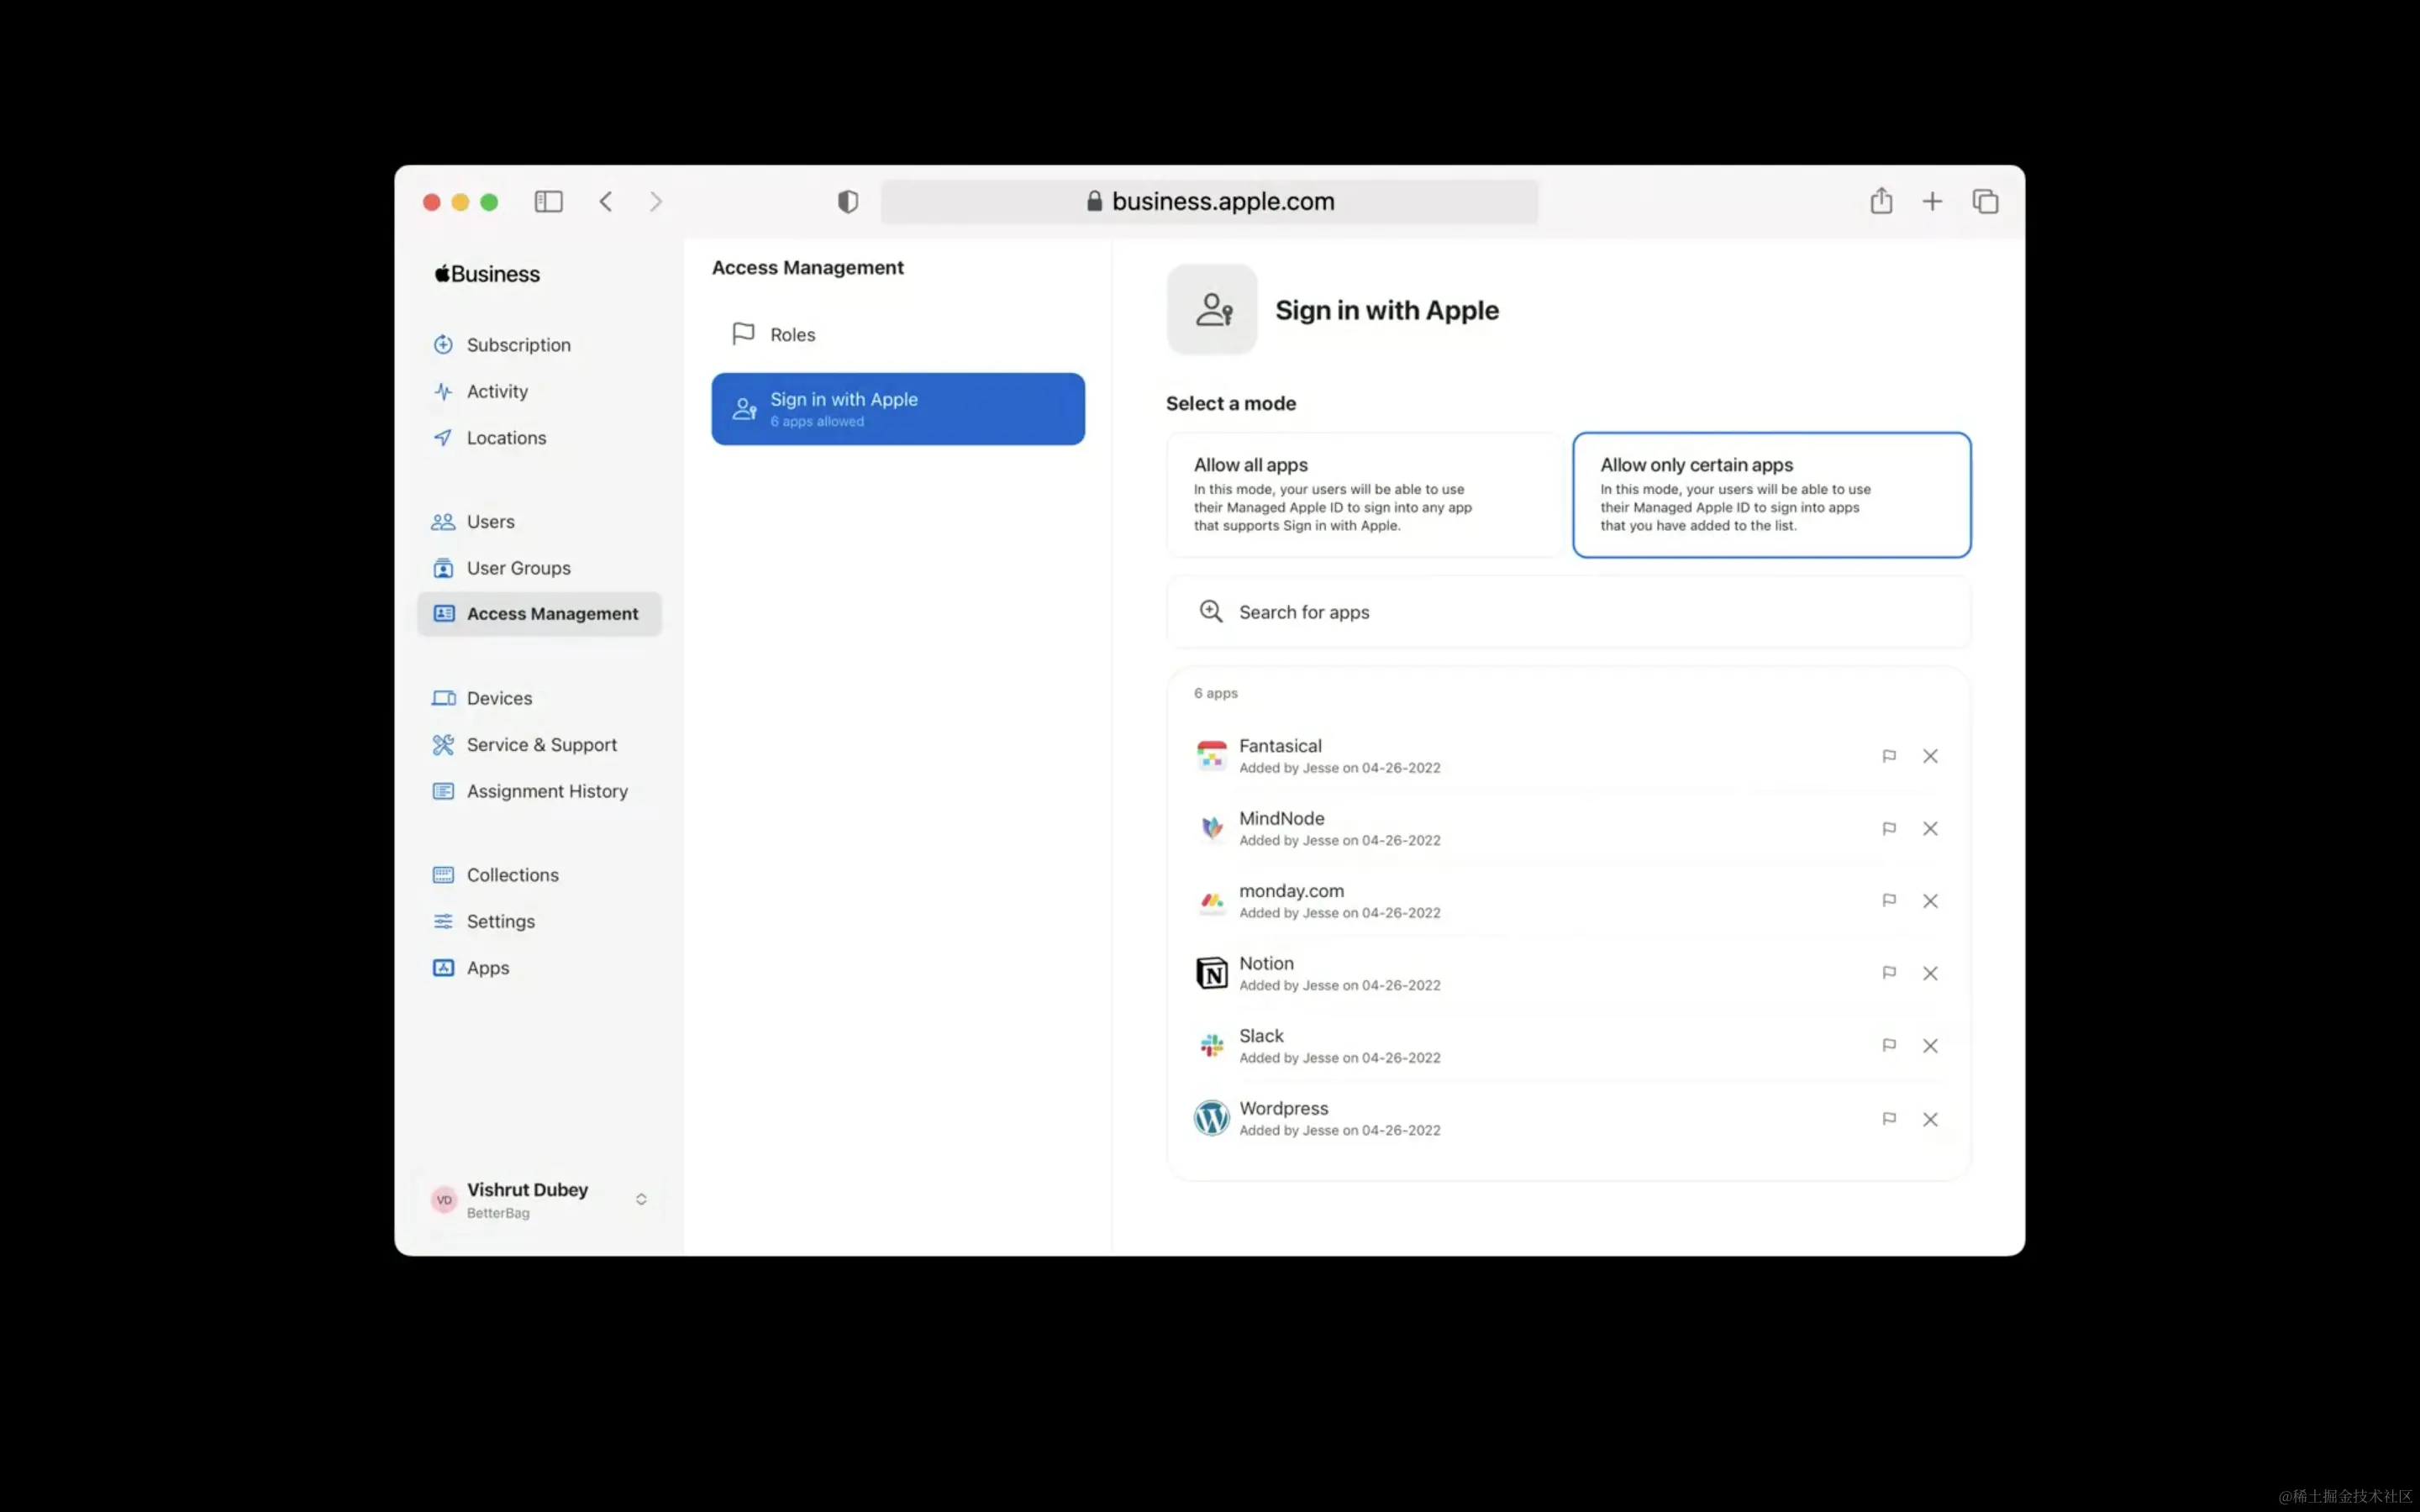Go back with Safari's back chevron

606,202
